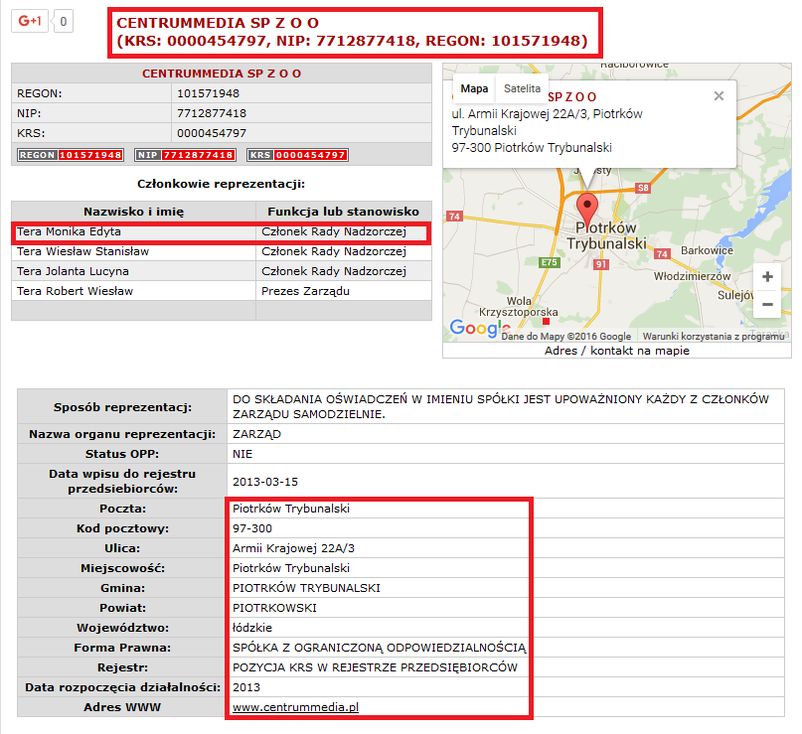802x734 pixels.
Task: Zoom in the map with plus button
Action: click(x=767, y=277)
